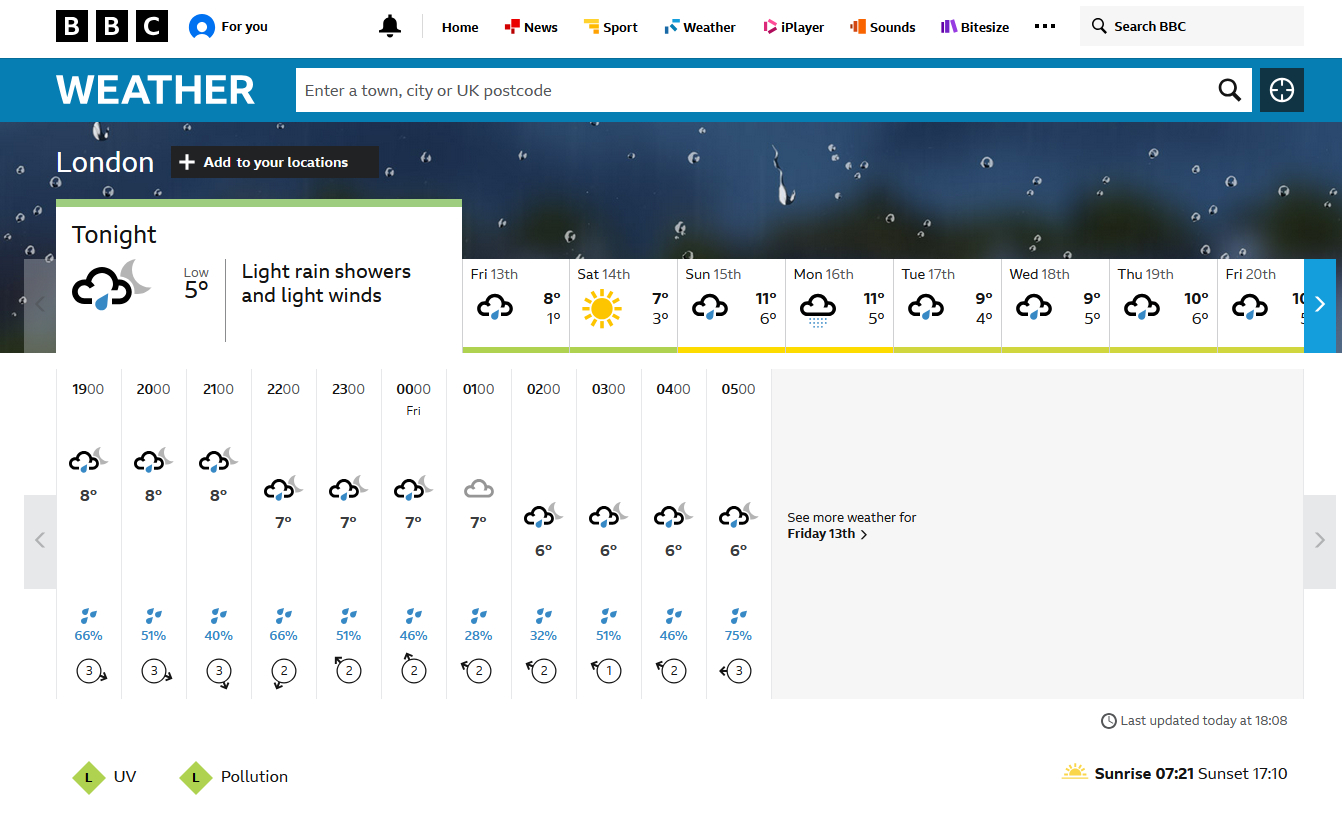The image size is (1342, 837).
Task: Select the 0100 hourly forecast column
Action: click(x=479, y=530)
